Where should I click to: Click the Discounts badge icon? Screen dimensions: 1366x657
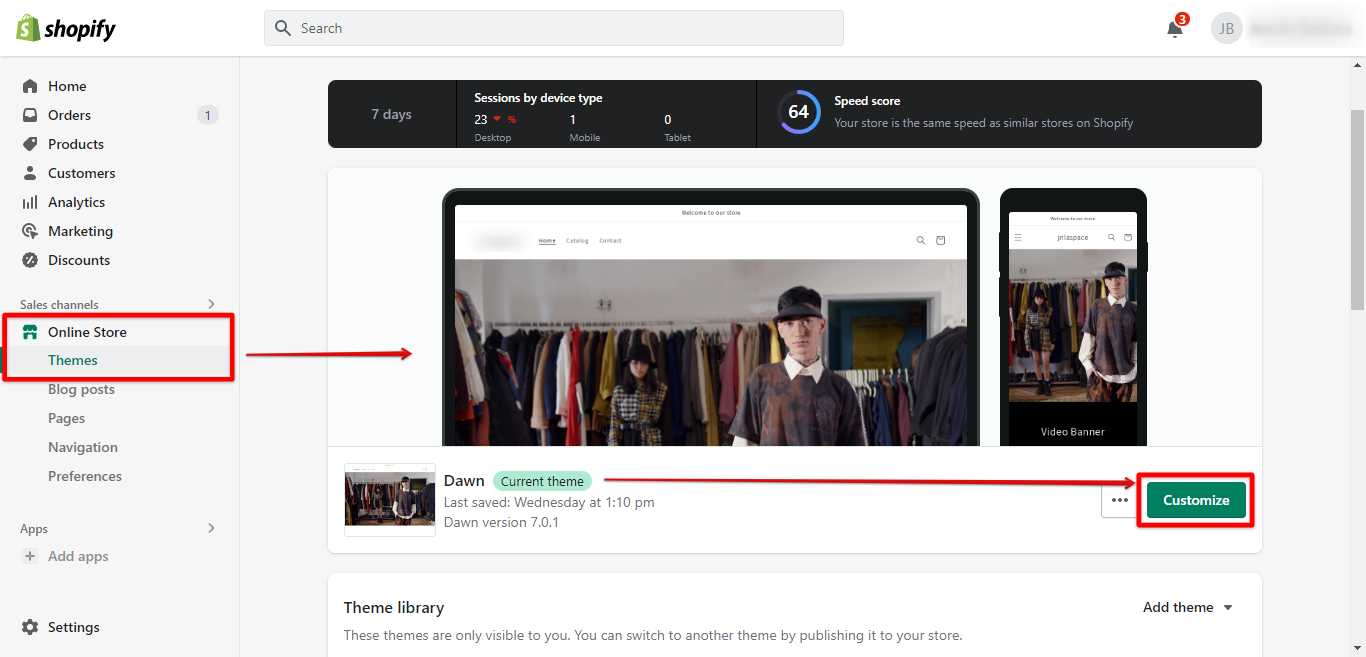[30, 260]
